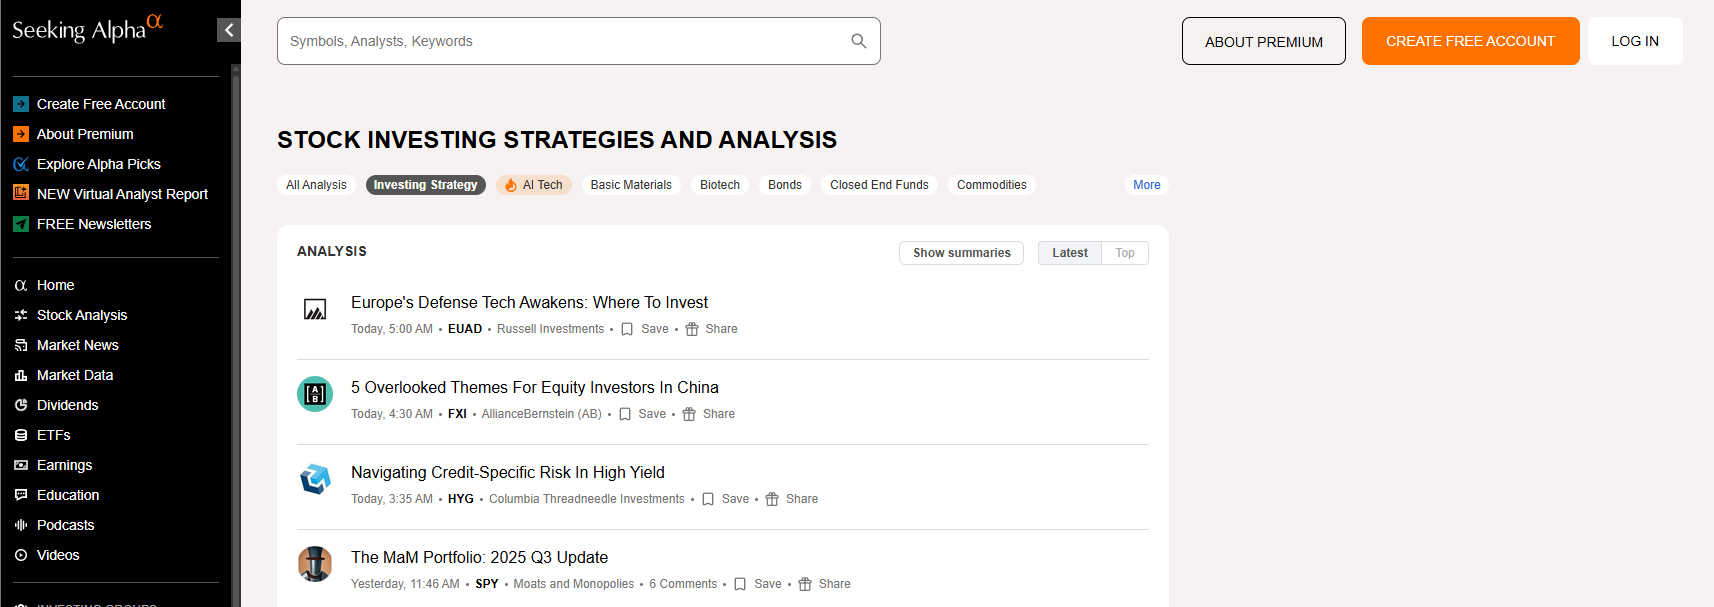Open 5 Overlooked Themes China article

coord(535,387)
